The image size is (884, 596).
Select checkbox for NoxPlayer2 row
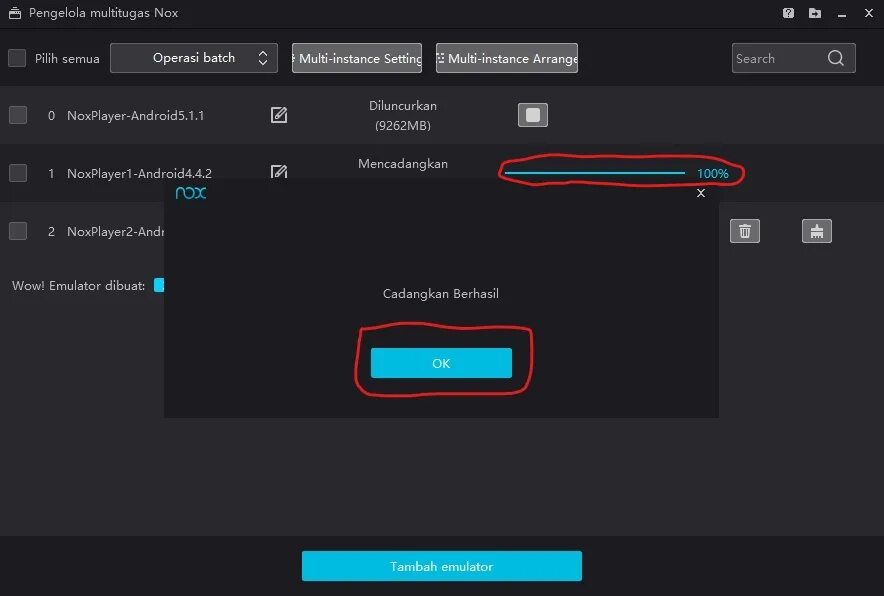point(18,231)
